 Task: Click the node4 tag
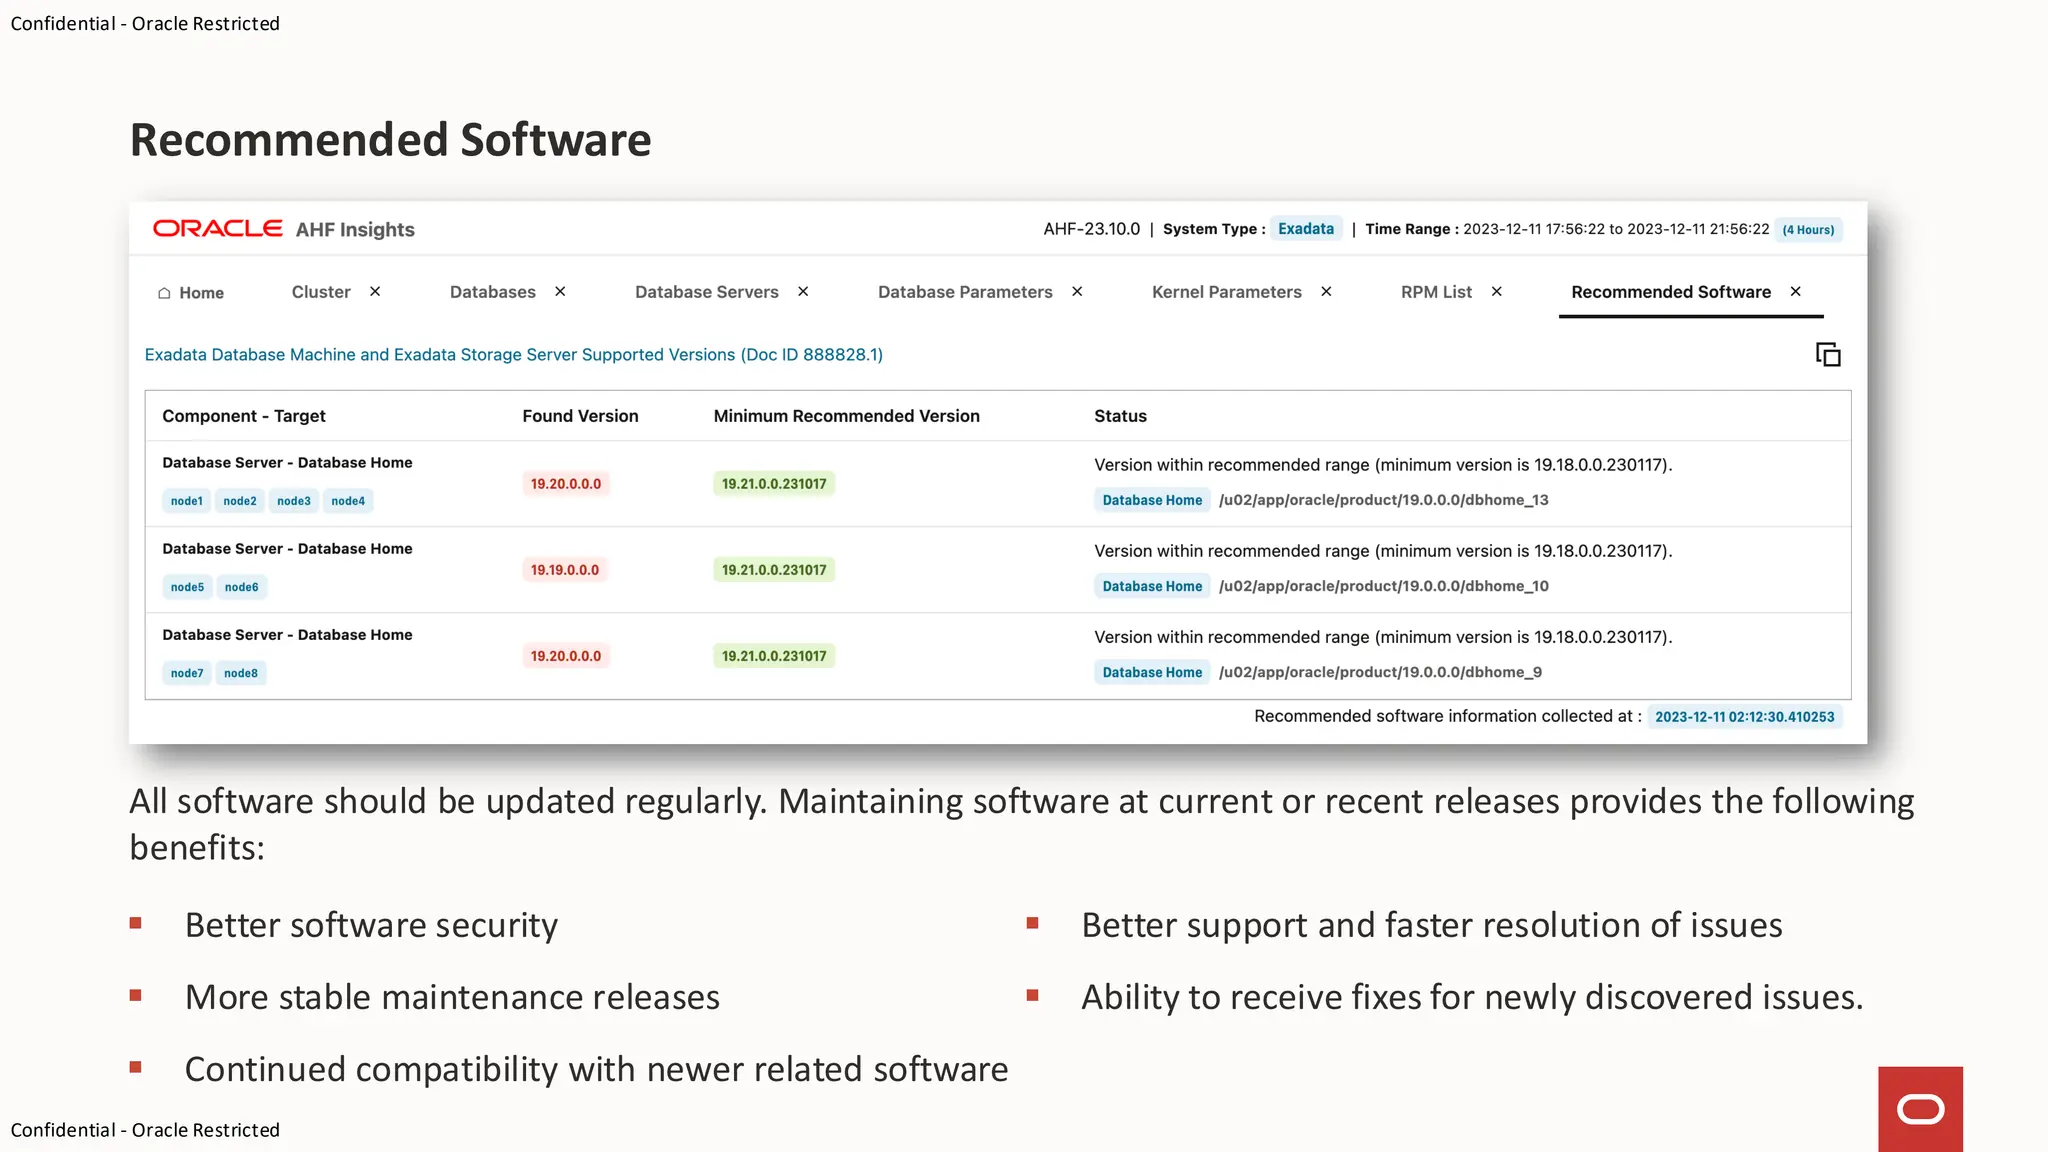[x=348, y=501]
